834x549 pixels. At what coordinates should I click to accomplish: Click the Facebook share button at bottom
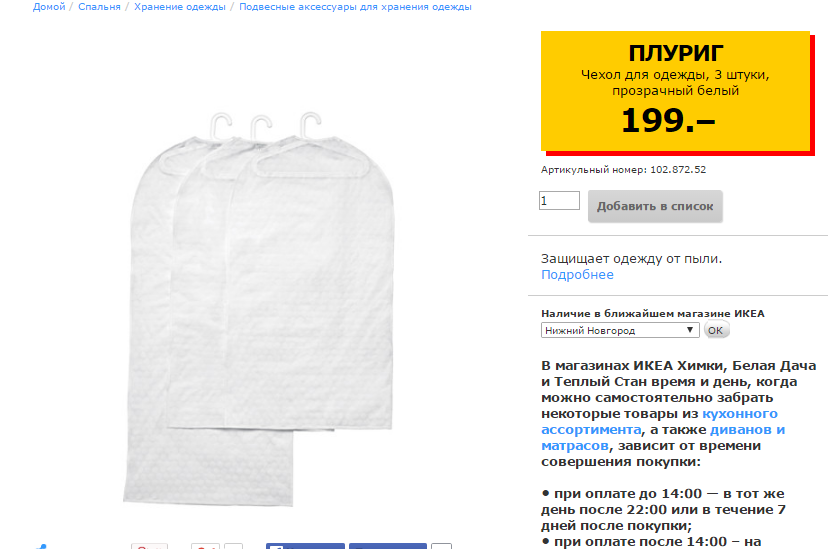pyautogui.click(x=388, y=546)
